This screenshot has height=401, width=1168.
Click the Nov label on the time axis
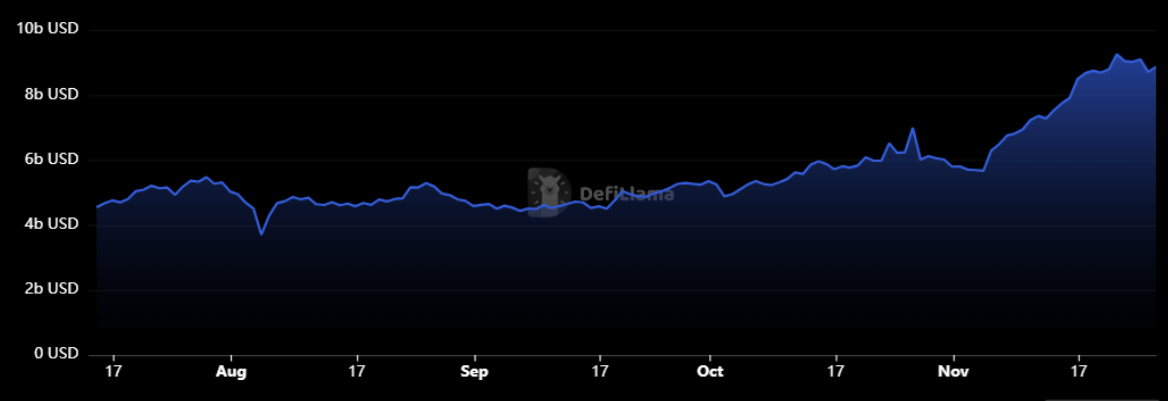954,372
